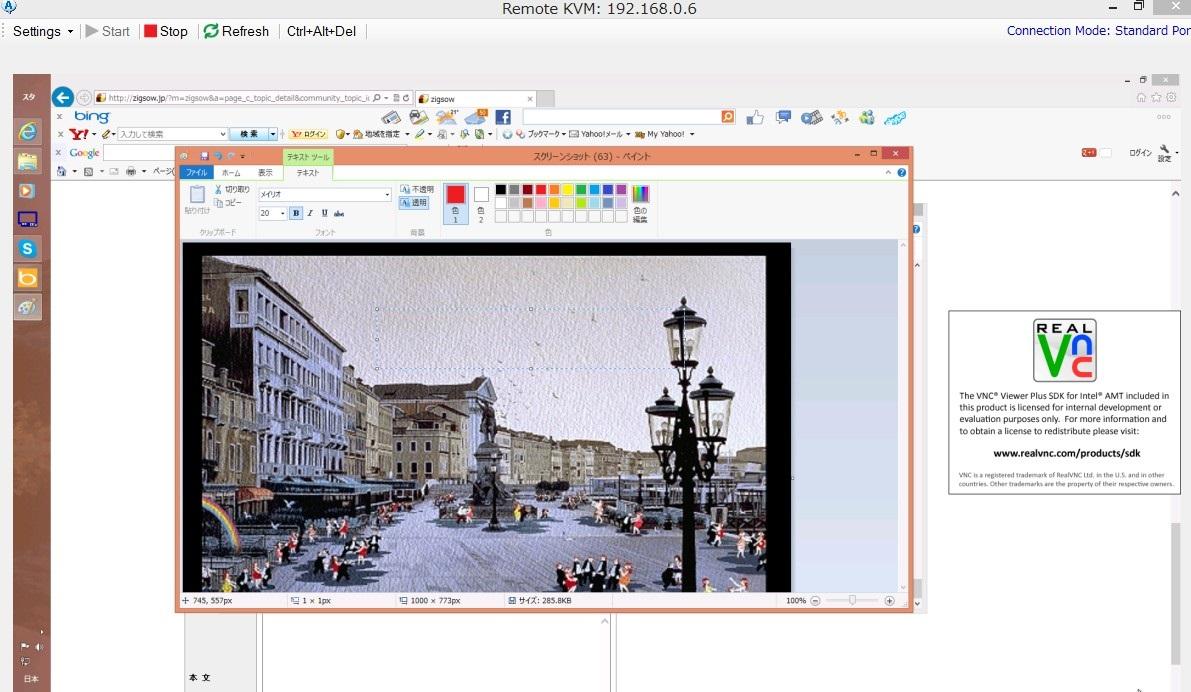Click zoom out minus in Paint status bar
The image size is (1191, 692).
coord(815,601)
